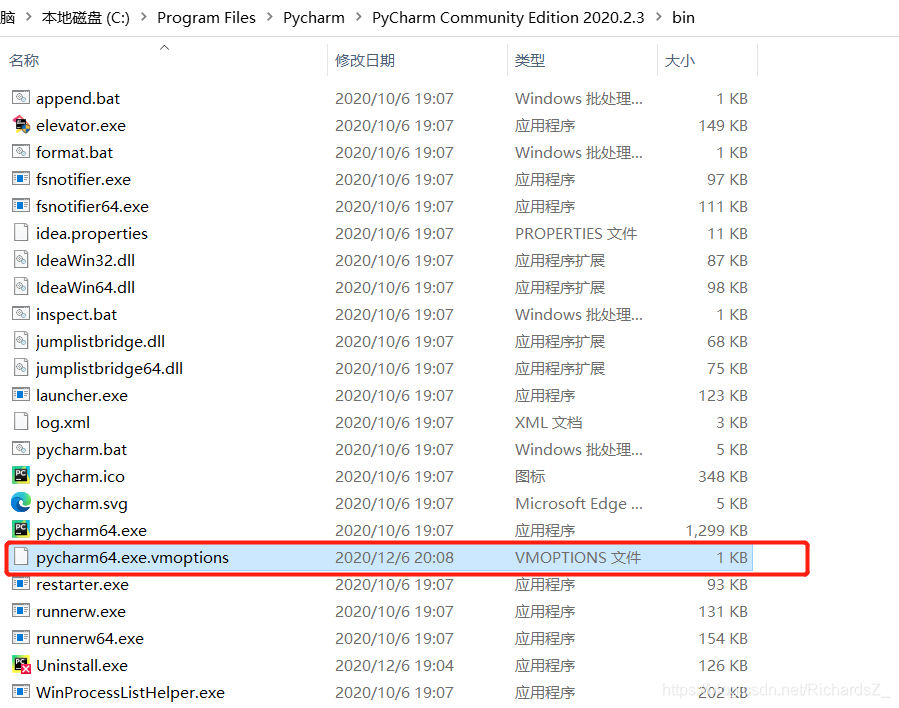This screenshot has width=899, height=708.
Task: Click the fsnotifier64.exe file icon
Action: 21,205
